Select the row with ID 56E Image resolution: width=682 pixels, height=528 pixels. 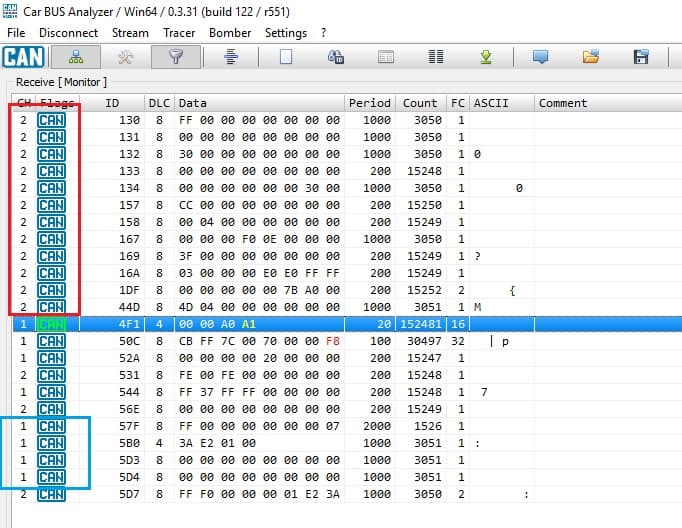click(347, 409)
